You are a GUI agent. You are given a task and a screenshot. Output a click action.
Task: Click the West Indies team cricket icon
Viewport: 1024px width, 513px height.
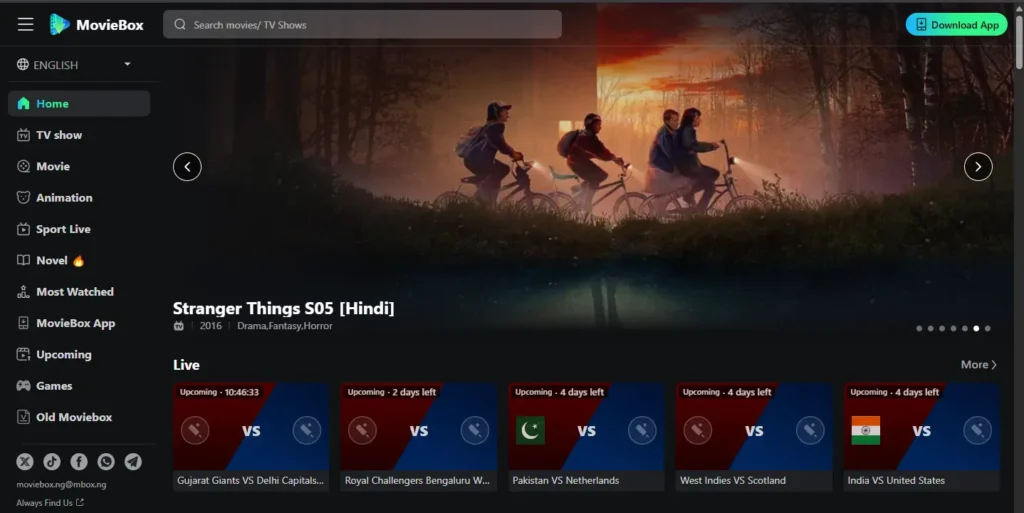(x=697, y=431)
